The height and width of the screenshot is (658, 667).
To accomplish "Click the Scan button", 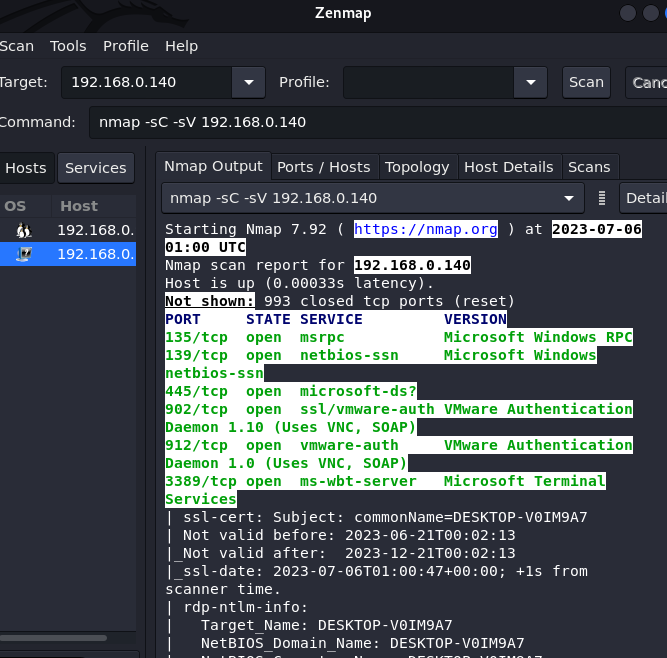I will [586, 82].
